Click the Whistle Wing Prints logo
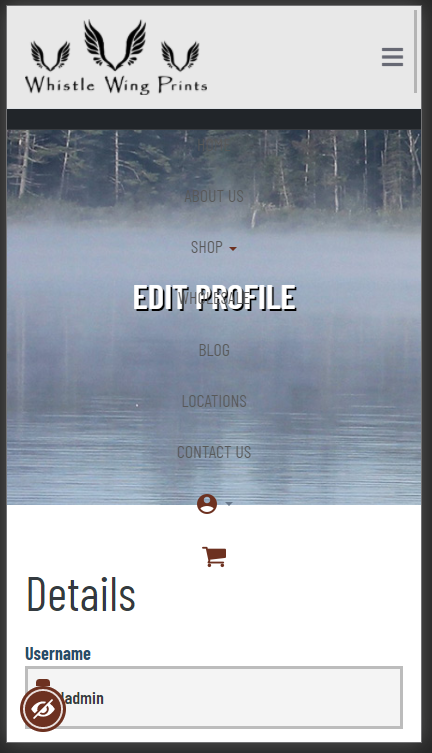432x753 pixels. (x=116, y=57)
